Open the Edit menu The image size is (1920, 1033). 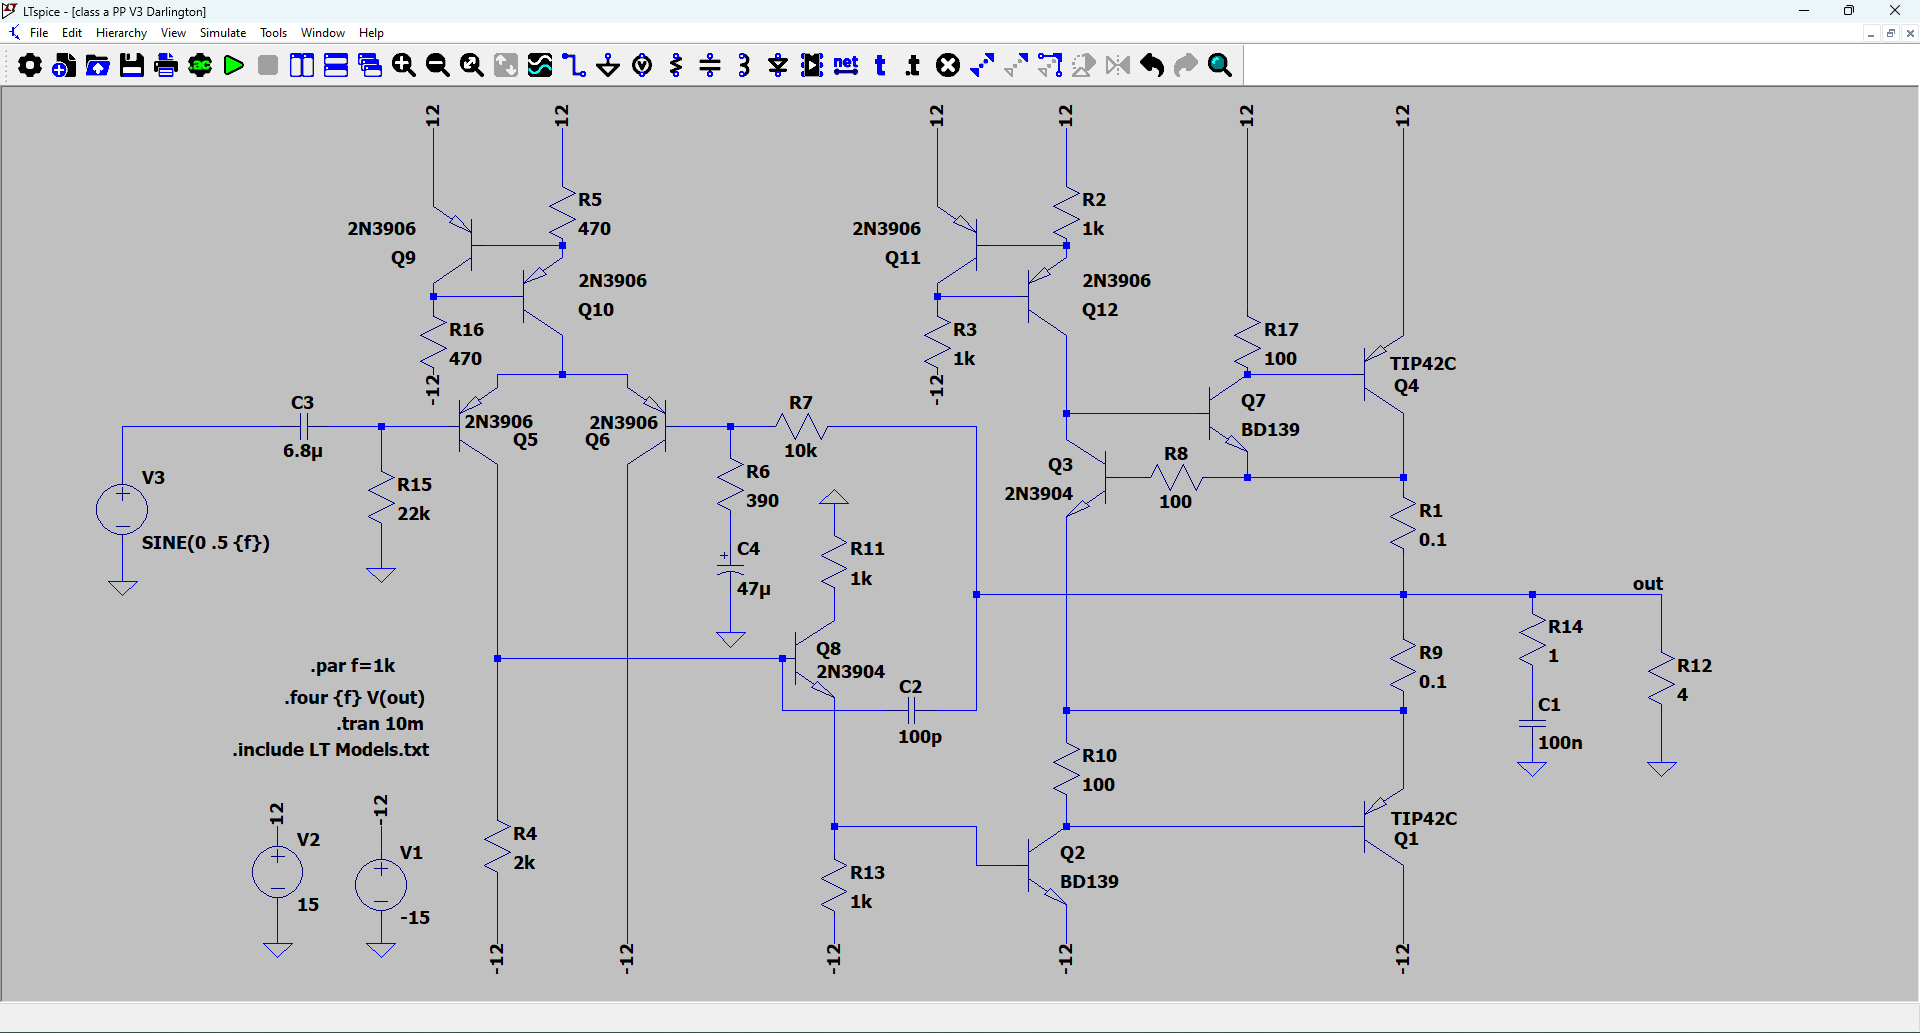72,33
